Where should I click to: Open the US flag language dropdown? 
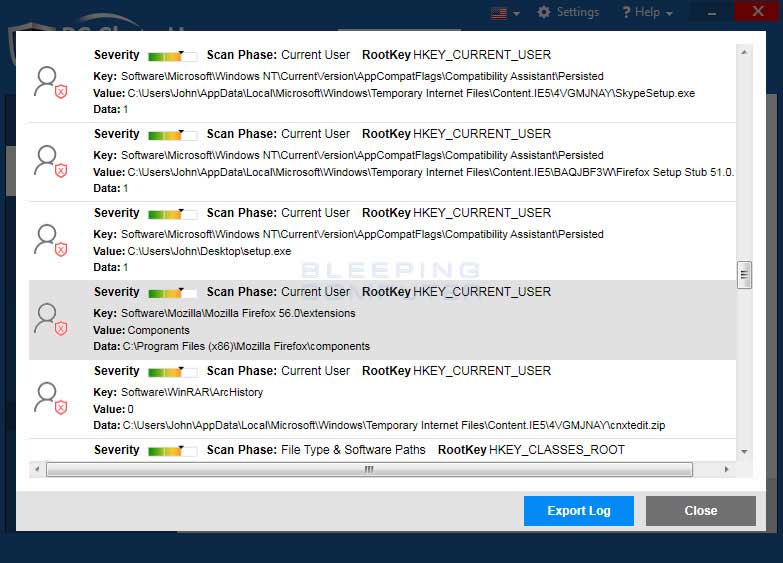pos(505,13)
